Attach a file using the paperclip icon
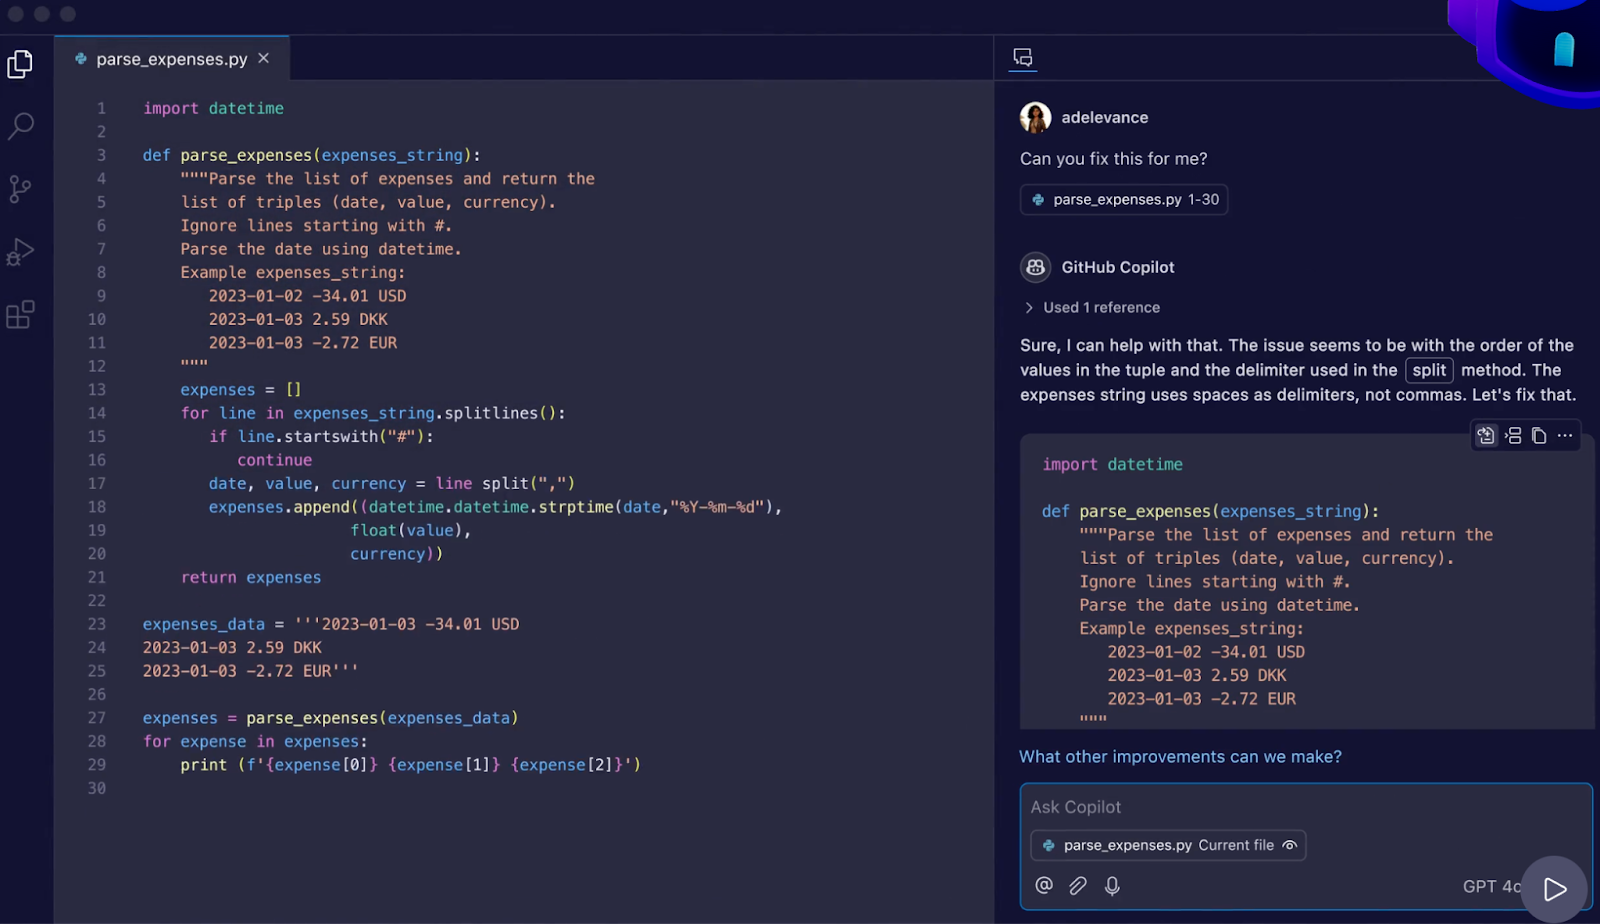This screenshot has width=1600, height=924. click(1078, 885)
